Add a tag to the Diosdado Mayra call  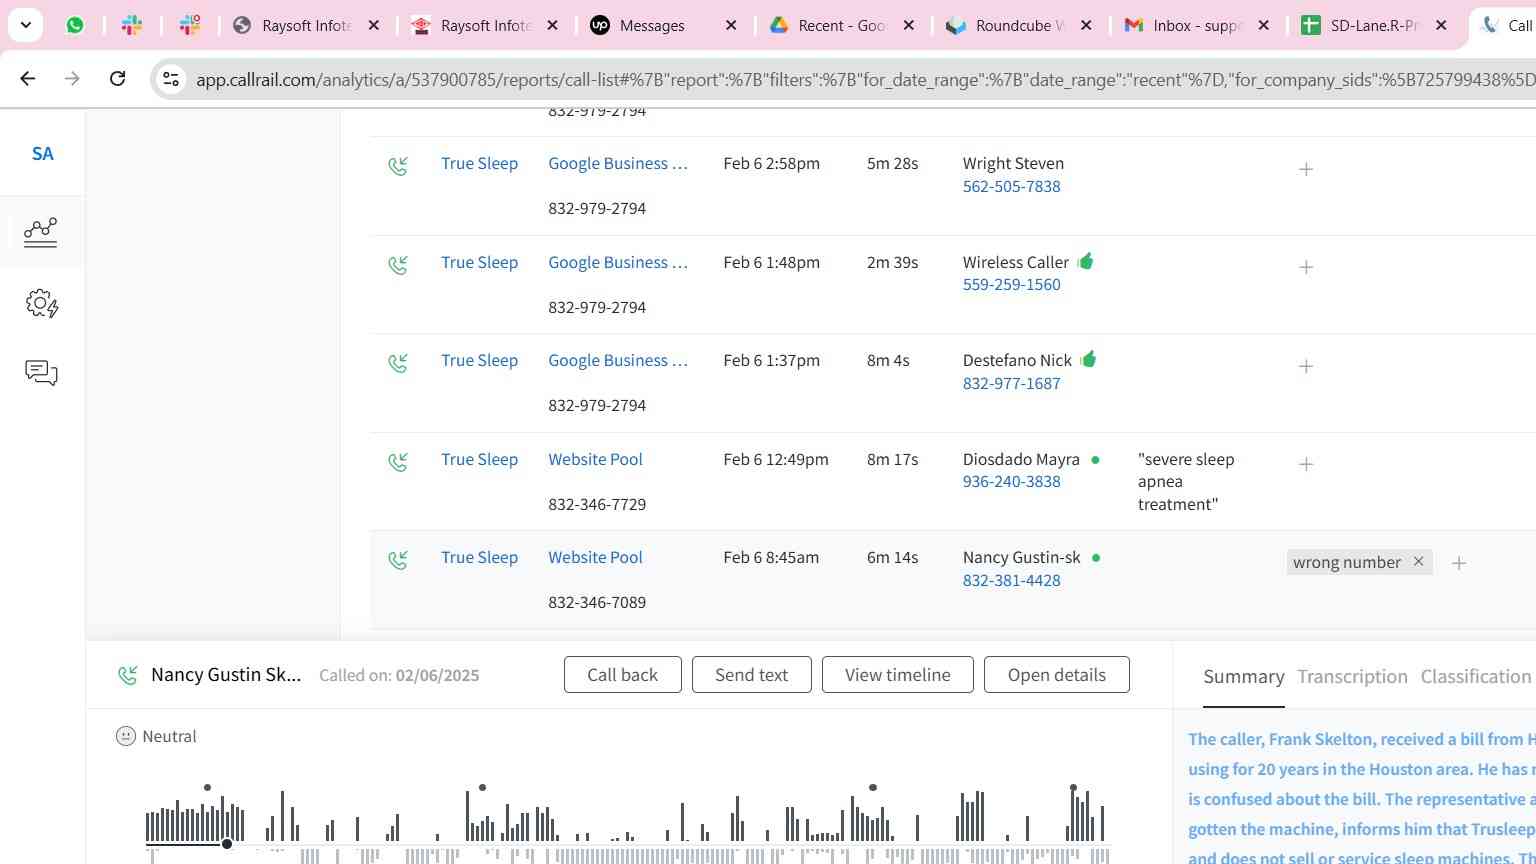(1306, 464)
